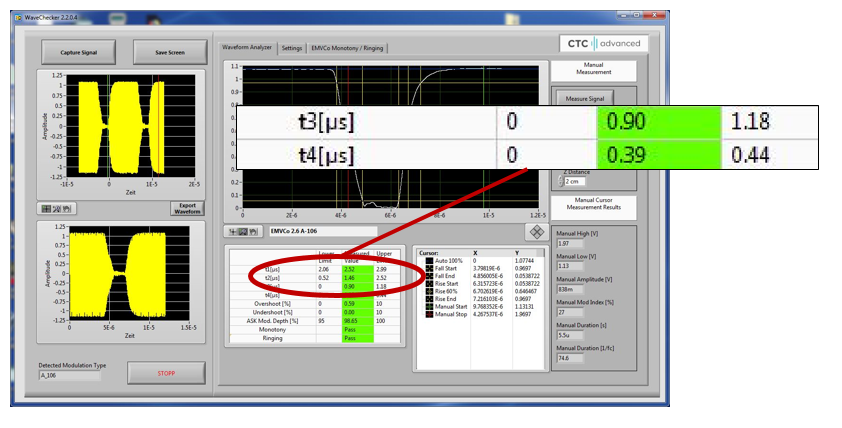Click the Overshoot [%] measured value 0.59
Image resolution: width=842 pixels, height=428 pixels.
pyautogui.click(x=358, y=303)
